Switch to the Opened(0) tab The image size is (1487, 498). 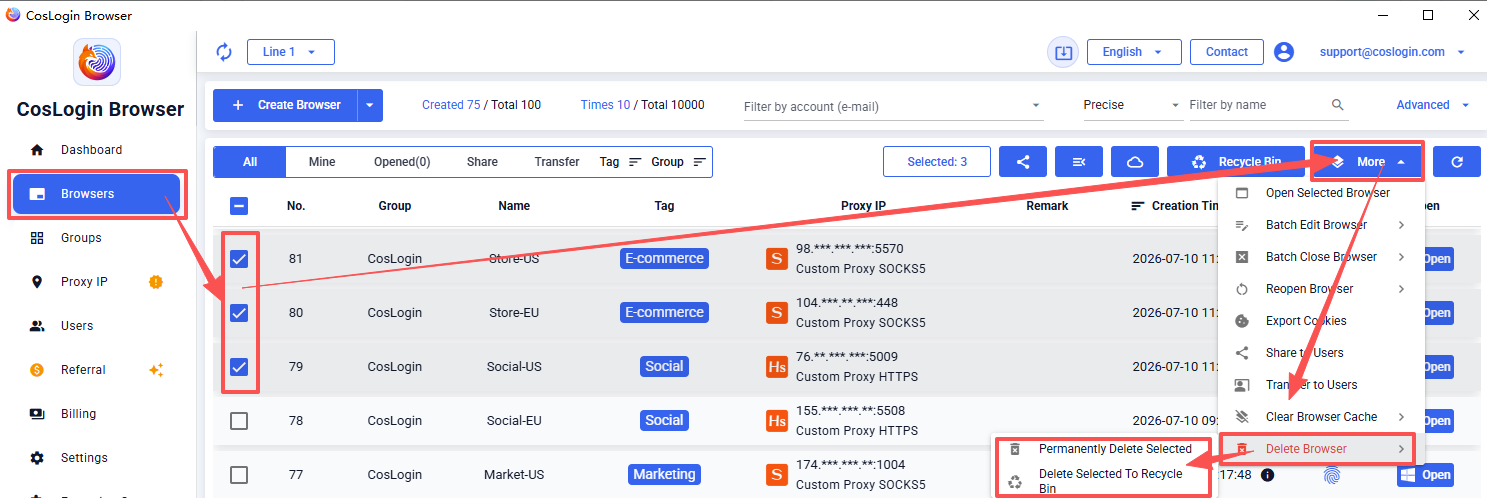point(402,162)
